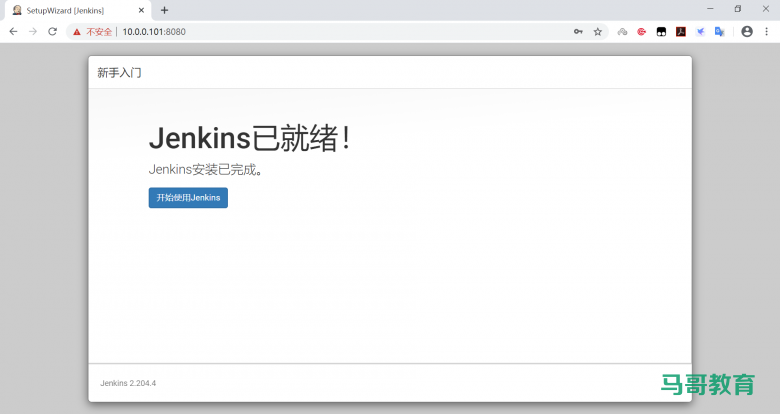
Task: Click the Jenkins安装已完成 text
Action: 206,170
